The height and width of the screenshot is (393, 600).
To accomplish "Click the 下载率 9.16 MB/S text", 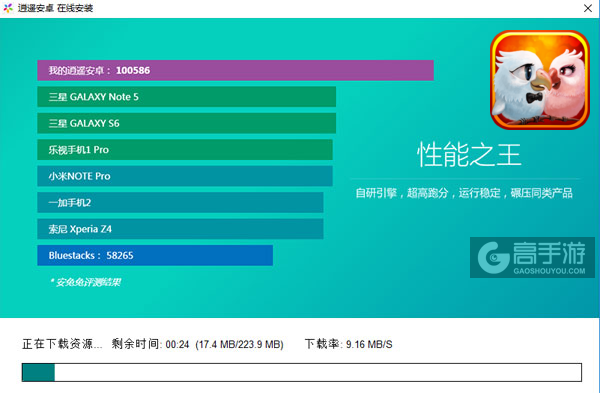I will pos(349,344).
